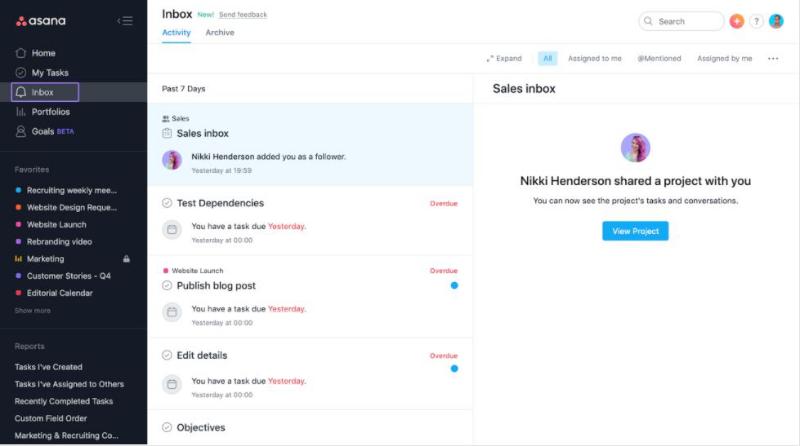Screen dimensions: 800x446
Task: Click unread blue dot on Publish blog post
Action: (x=454, y=285)
